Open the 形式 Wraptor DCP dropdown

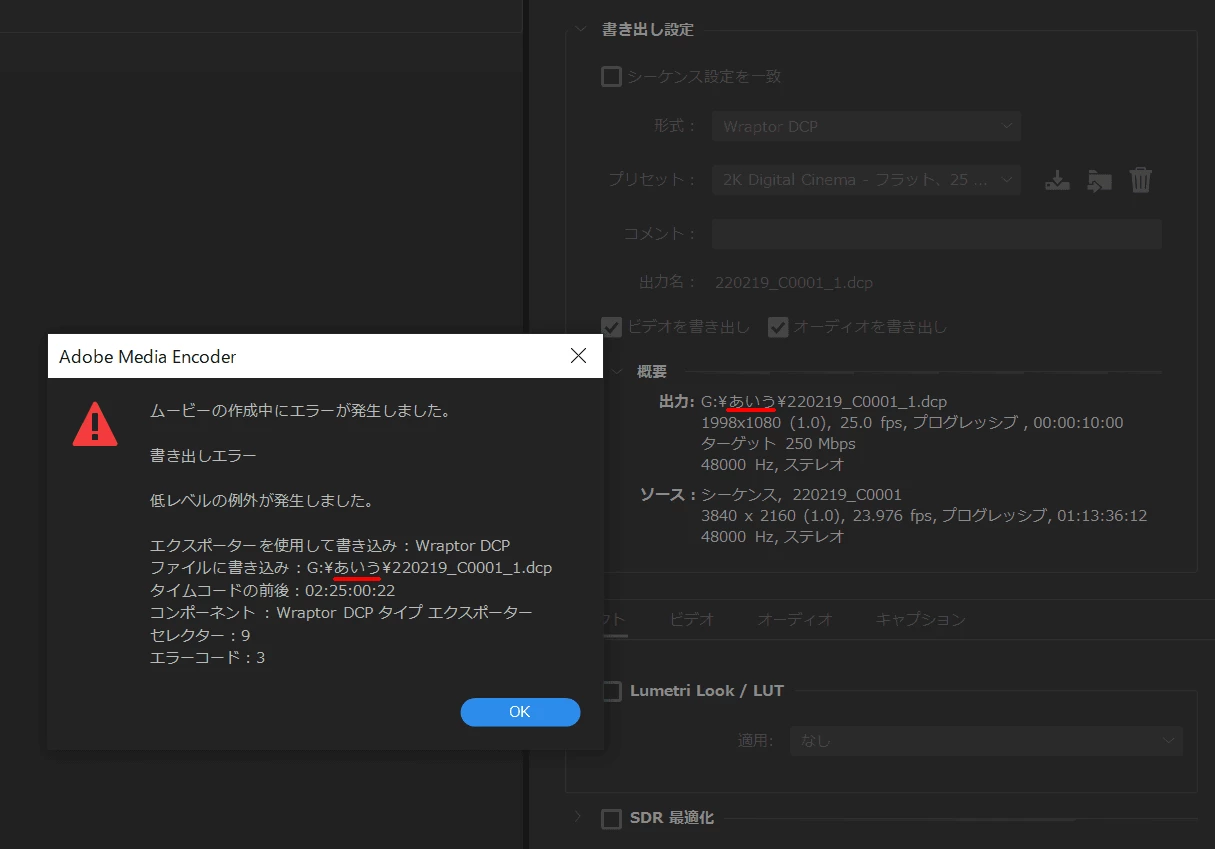[x=866, y=127]
